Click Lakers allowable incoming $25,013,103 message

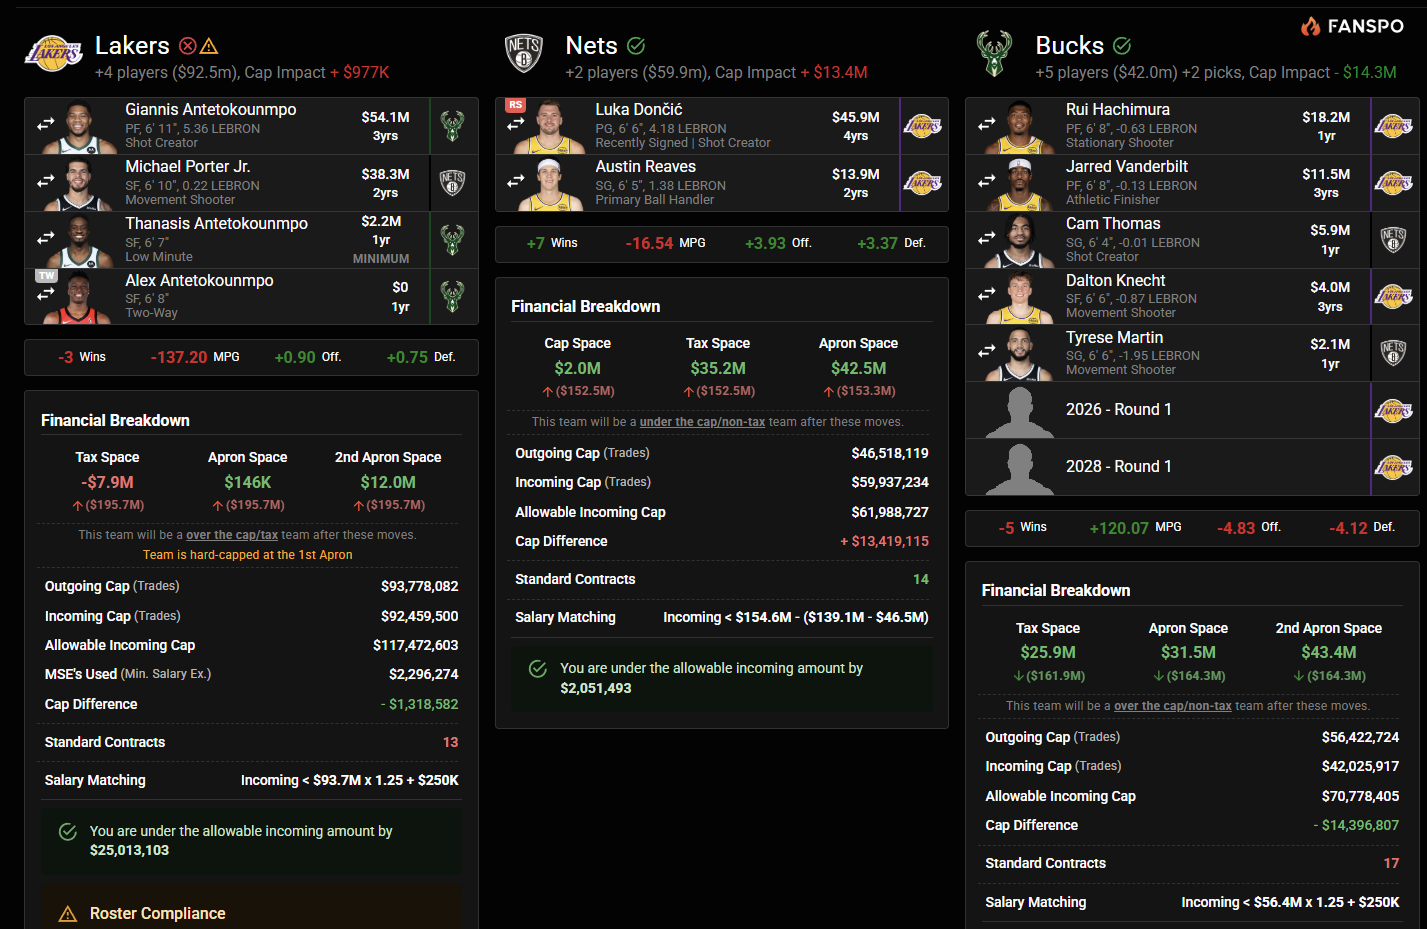tap(251, 840)
